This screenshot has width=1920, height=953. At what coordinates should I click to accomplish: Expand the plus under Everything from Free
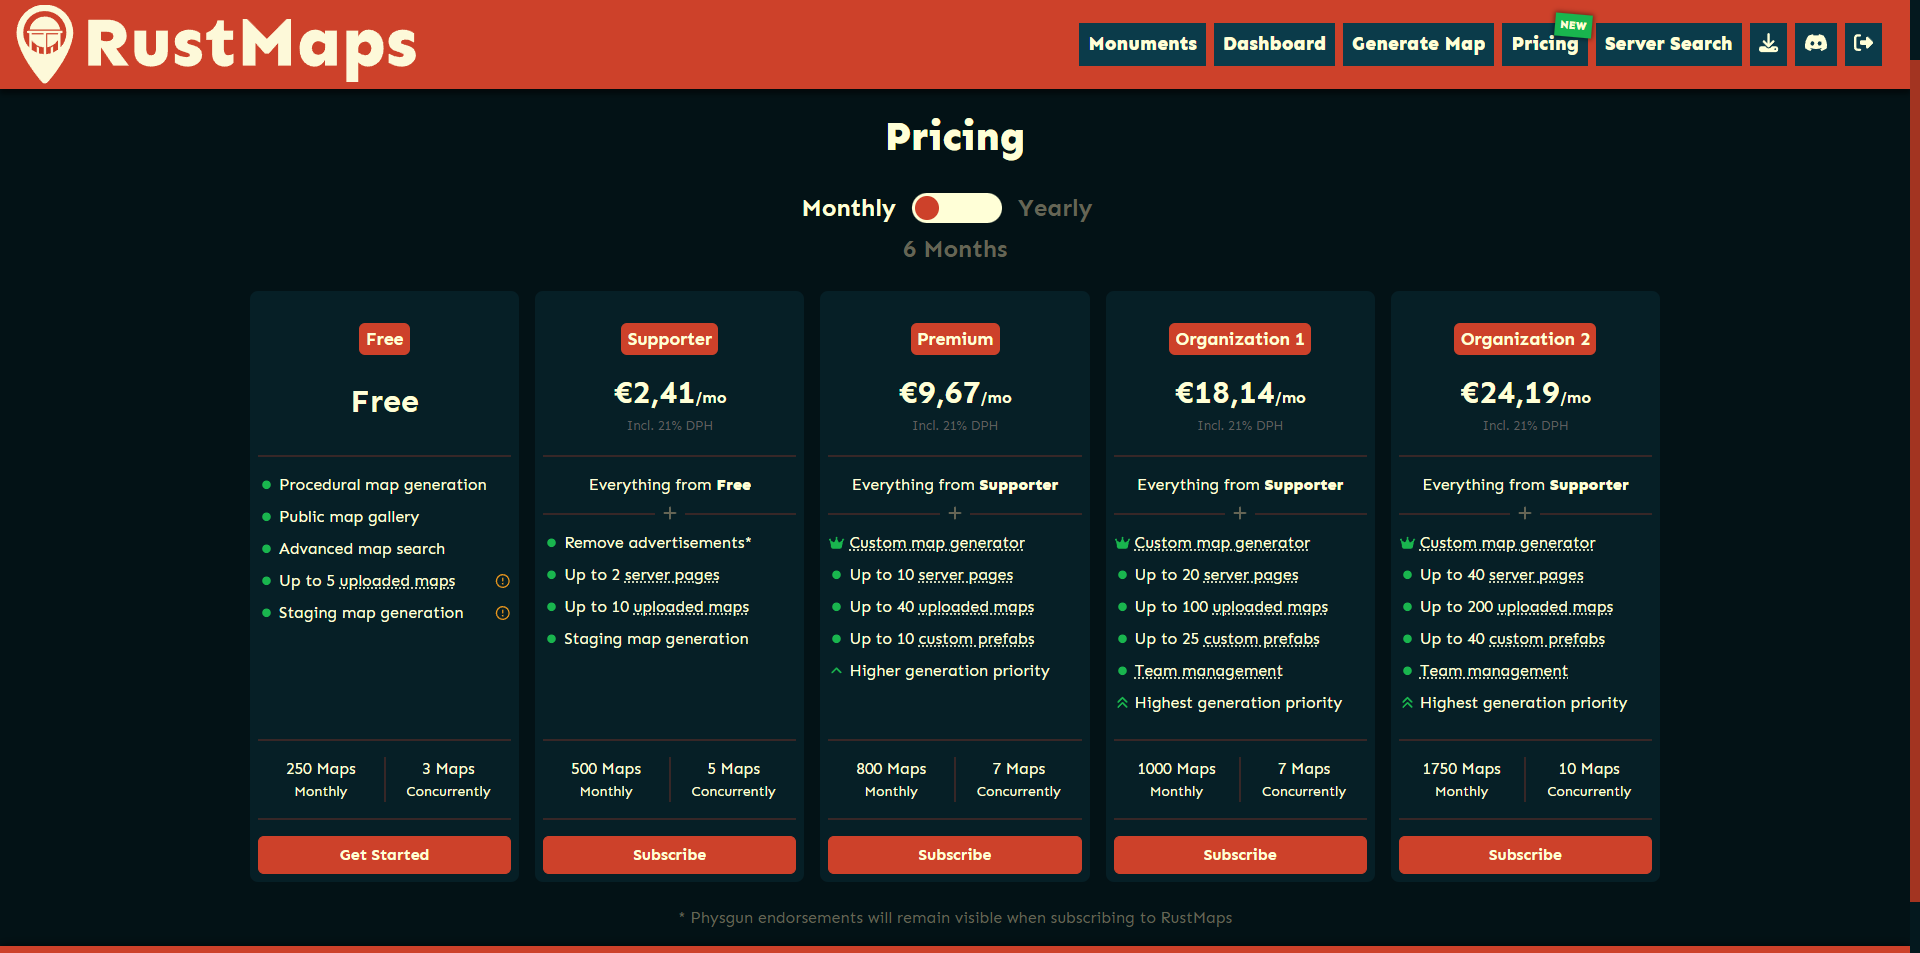(x=670, y=513)
